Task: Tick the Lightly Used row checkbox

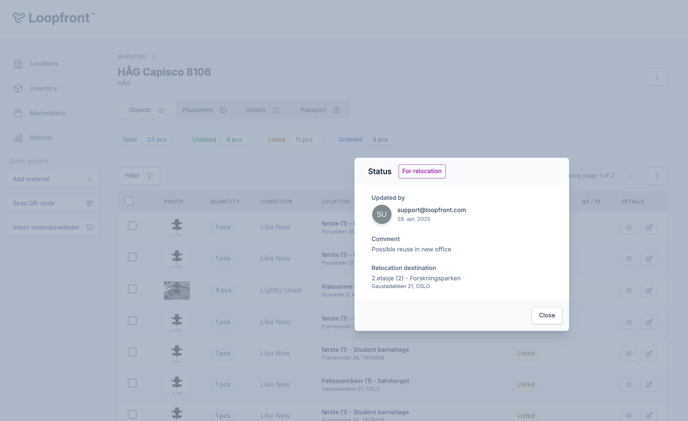Action: pos(132,289)
